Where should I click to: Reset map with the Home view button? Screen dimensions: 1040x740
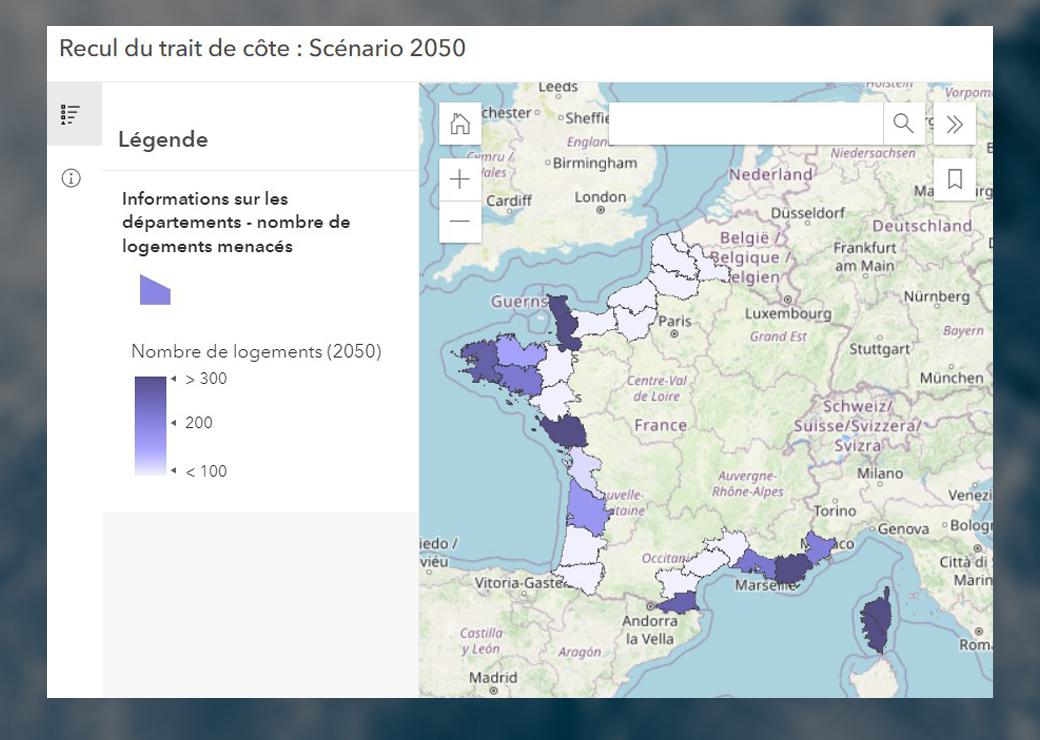click(460, 124)
